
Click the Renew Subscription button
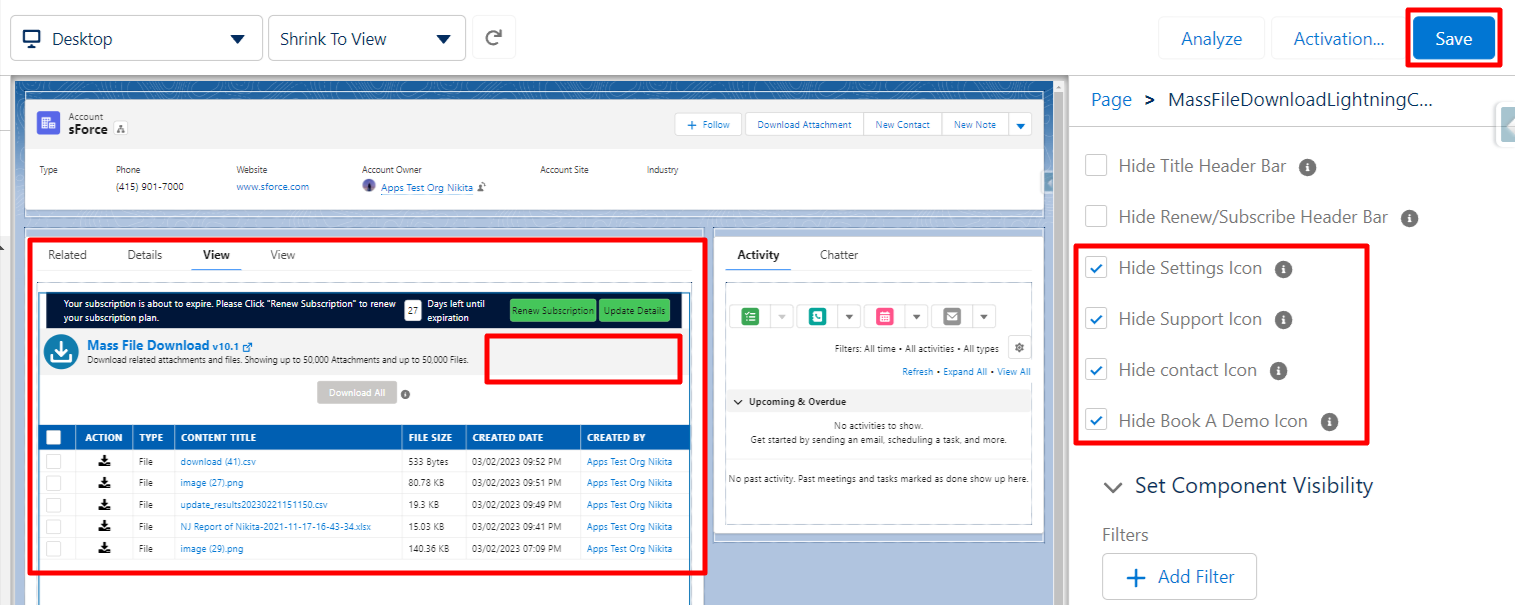[553, 311]
